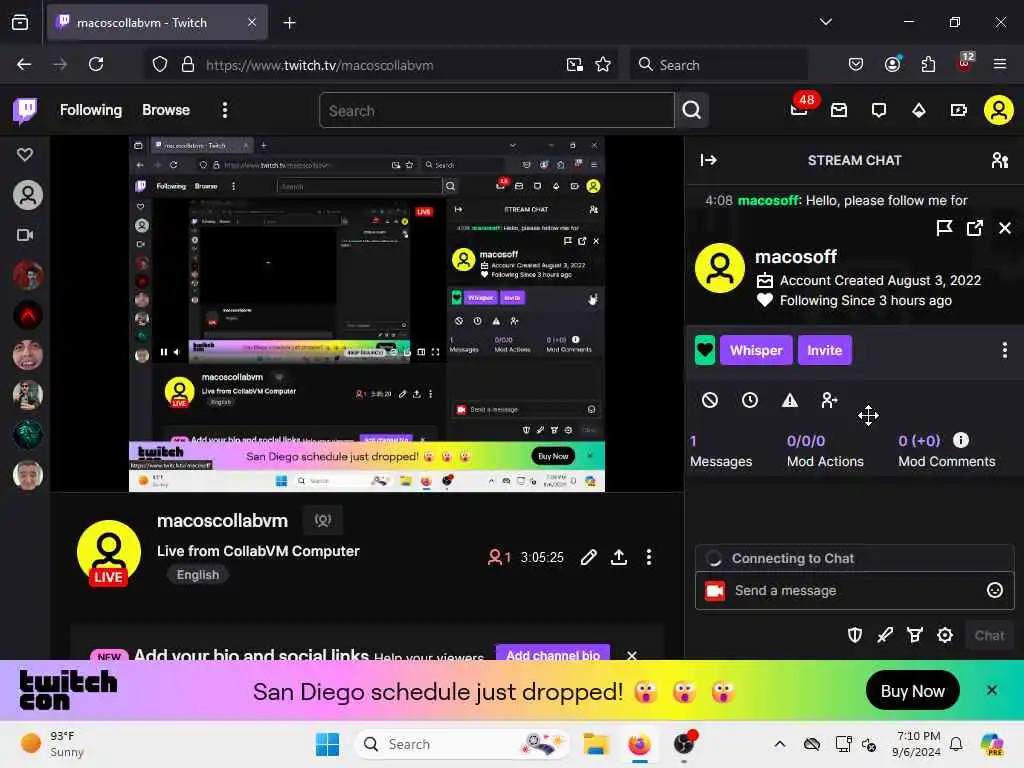Reload the page in Firefox
This screenshot has height=768, width=1024.
tap(96, 64)
